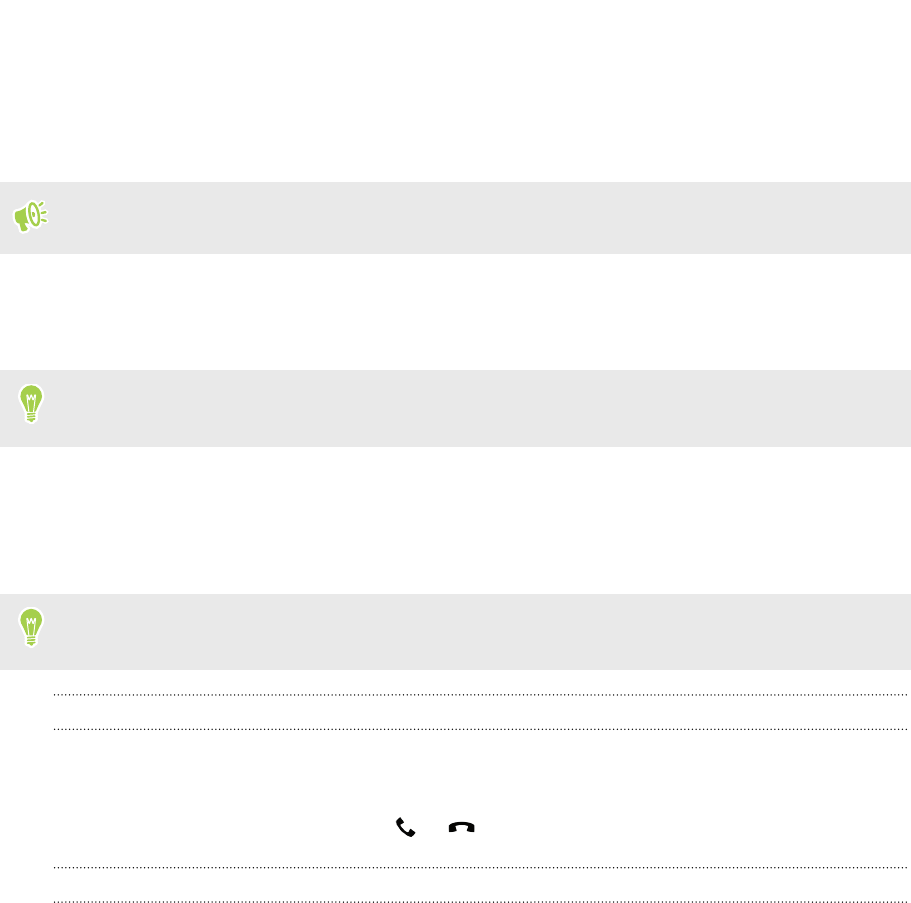
Task: Click the bottom-most dotted separator line
Action: (480, 902)
